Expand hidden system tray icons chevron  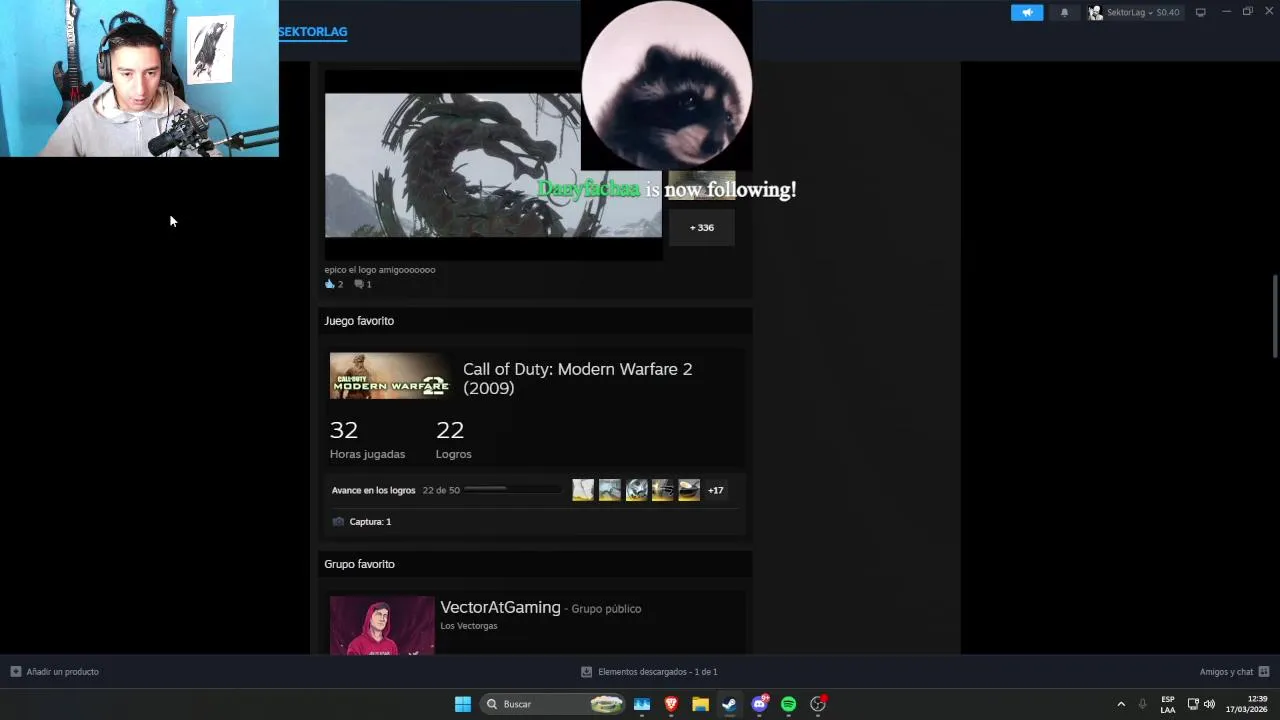coord(1121,704)
